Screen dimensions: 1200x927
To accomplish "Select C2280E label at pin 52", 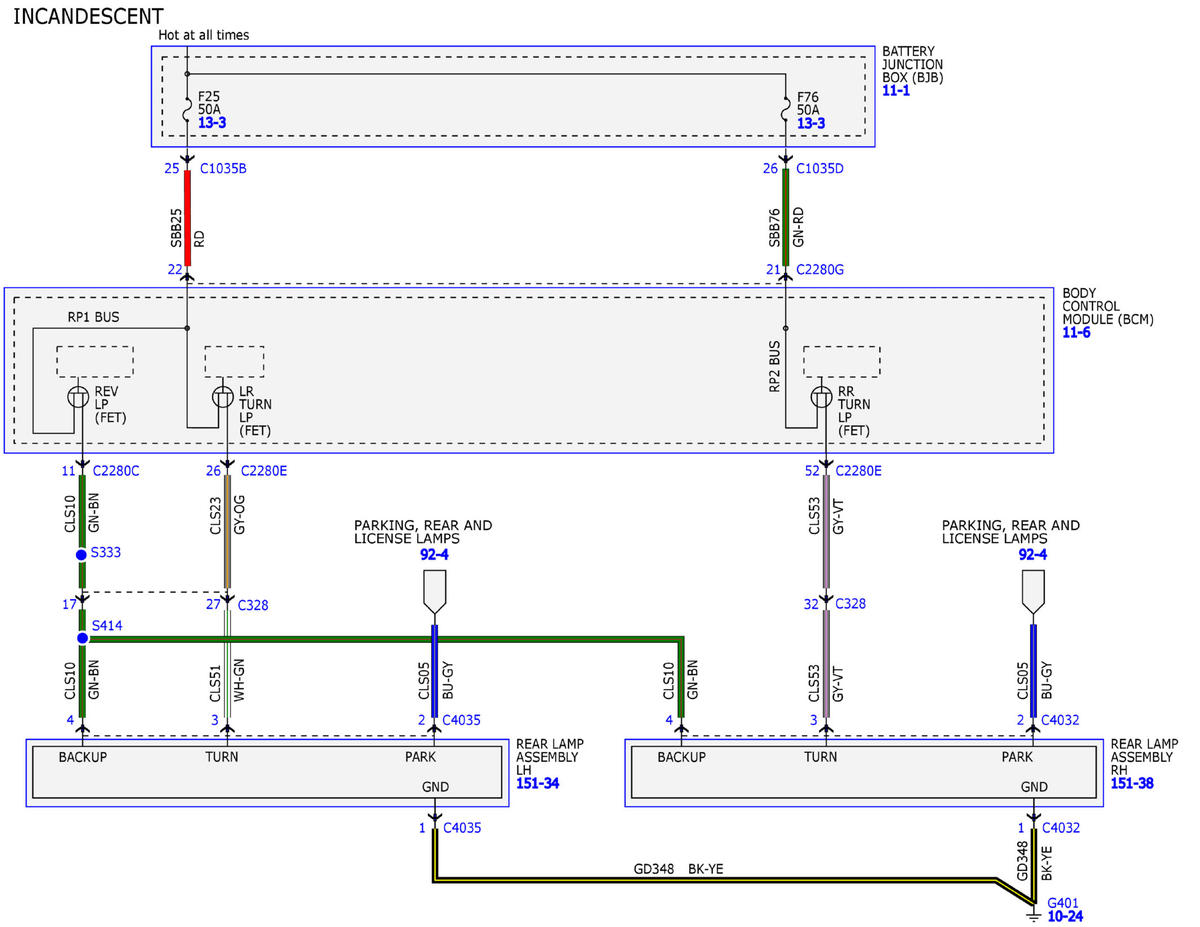I will [858, 470].
